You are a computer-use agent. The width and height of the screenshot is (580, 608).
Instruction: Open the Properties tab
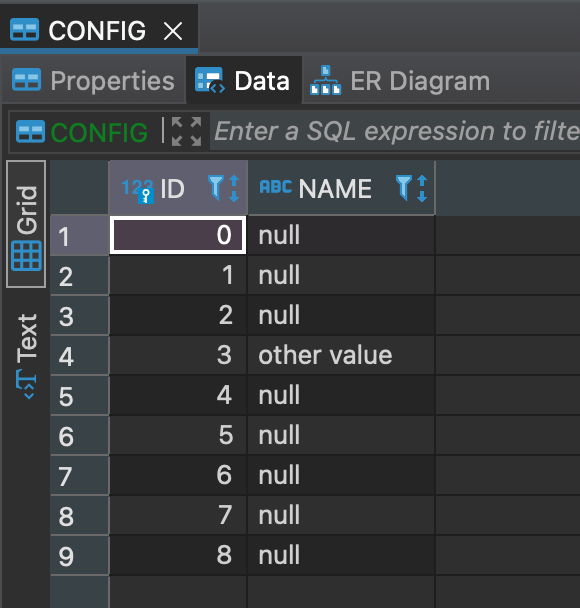93,81
